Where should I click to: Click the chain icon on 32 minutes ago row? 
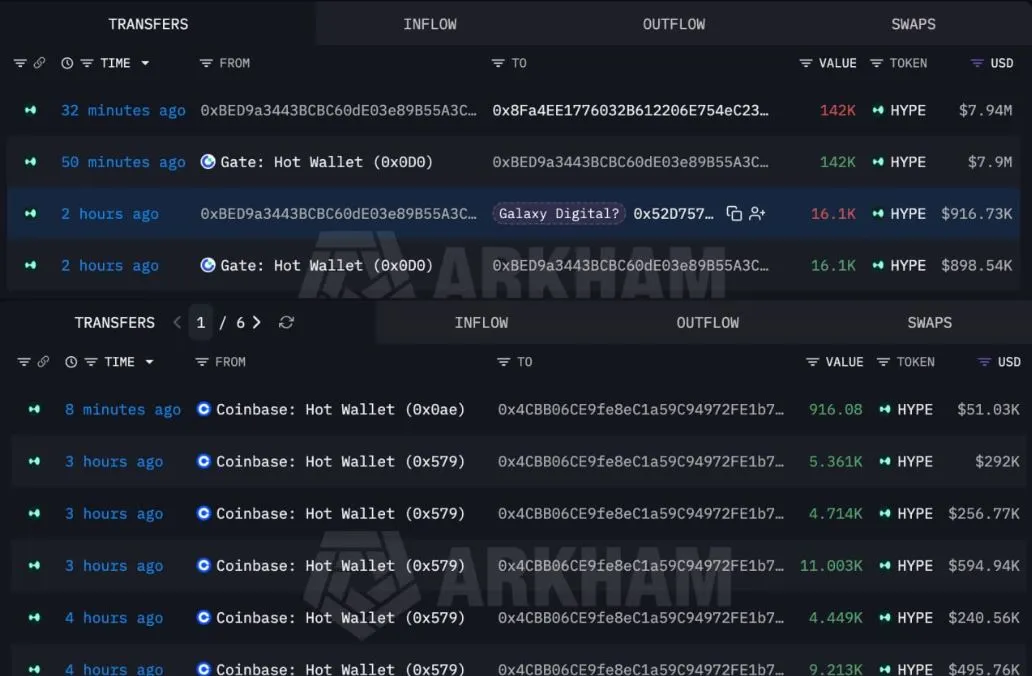click(x=30, y=111)
